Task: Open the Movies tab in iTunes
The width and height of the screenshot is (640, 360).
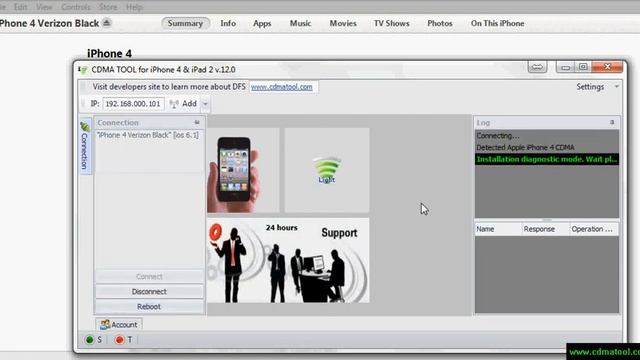Action: pyautogui.click(x=343, y=23)
